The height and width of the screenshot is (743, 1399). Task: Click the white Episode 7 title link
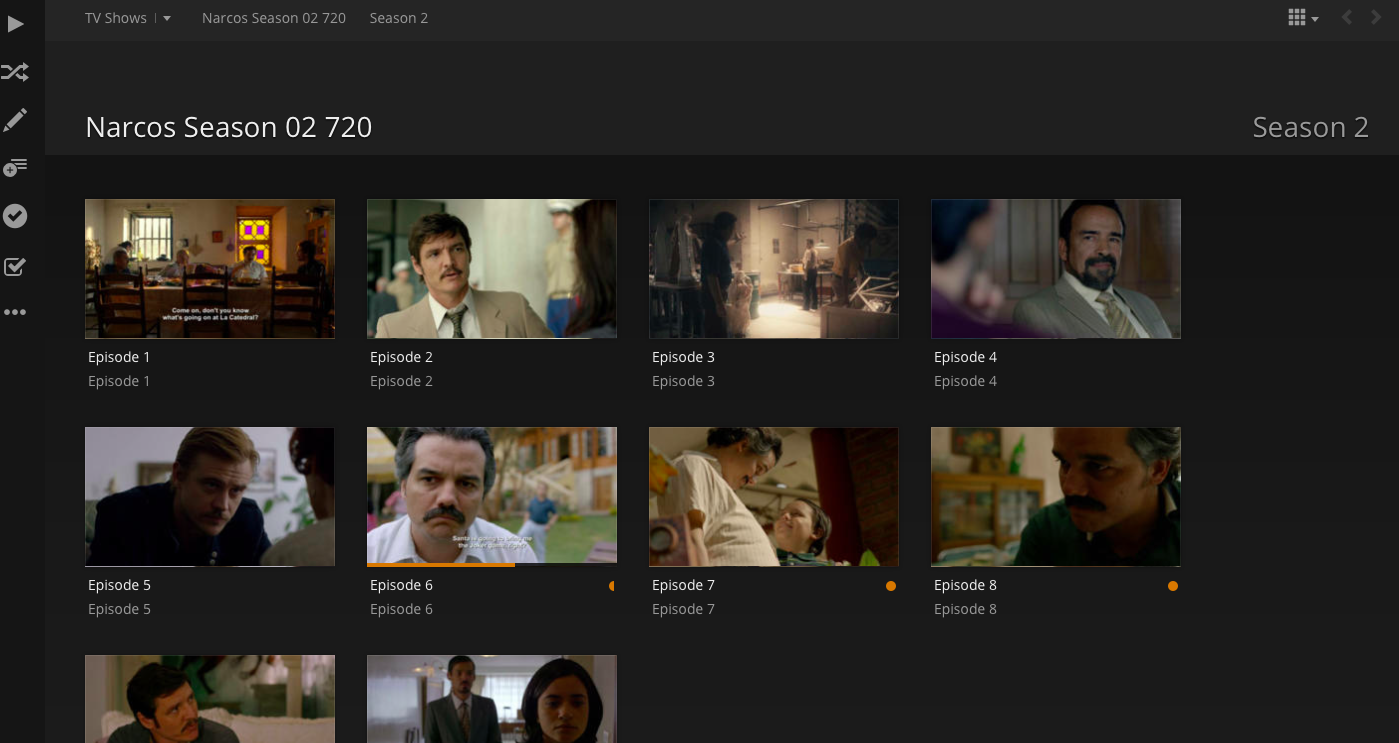683,585
